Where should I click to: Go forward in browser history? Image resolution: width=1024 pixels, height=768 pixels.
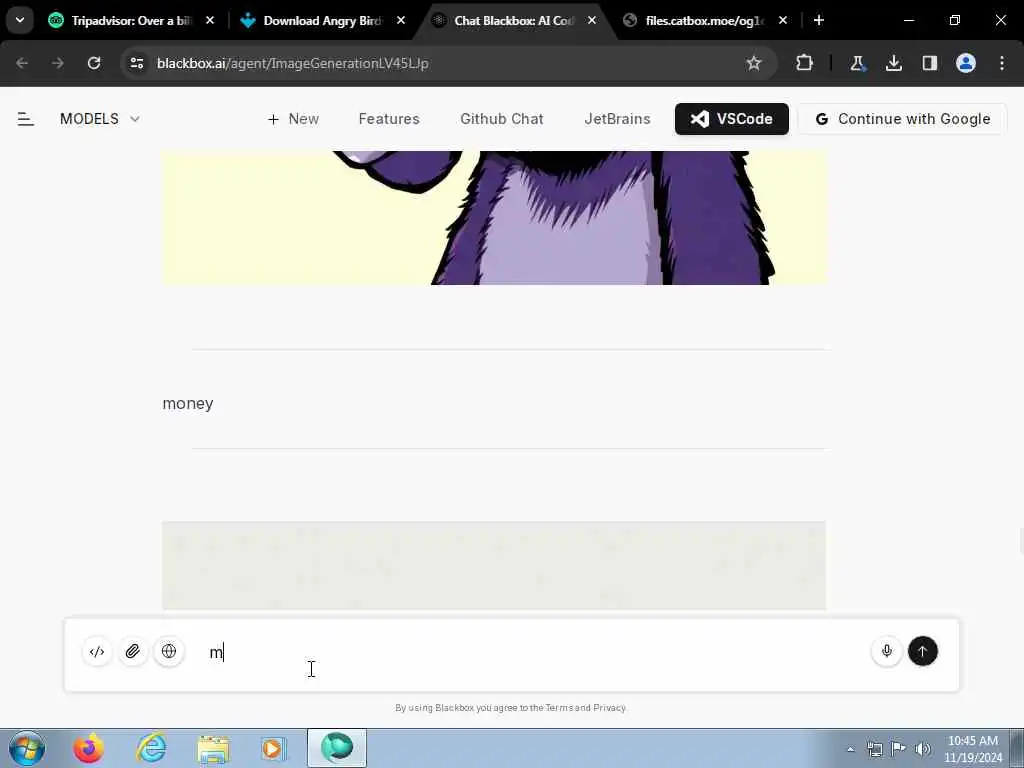coord(58,63)
